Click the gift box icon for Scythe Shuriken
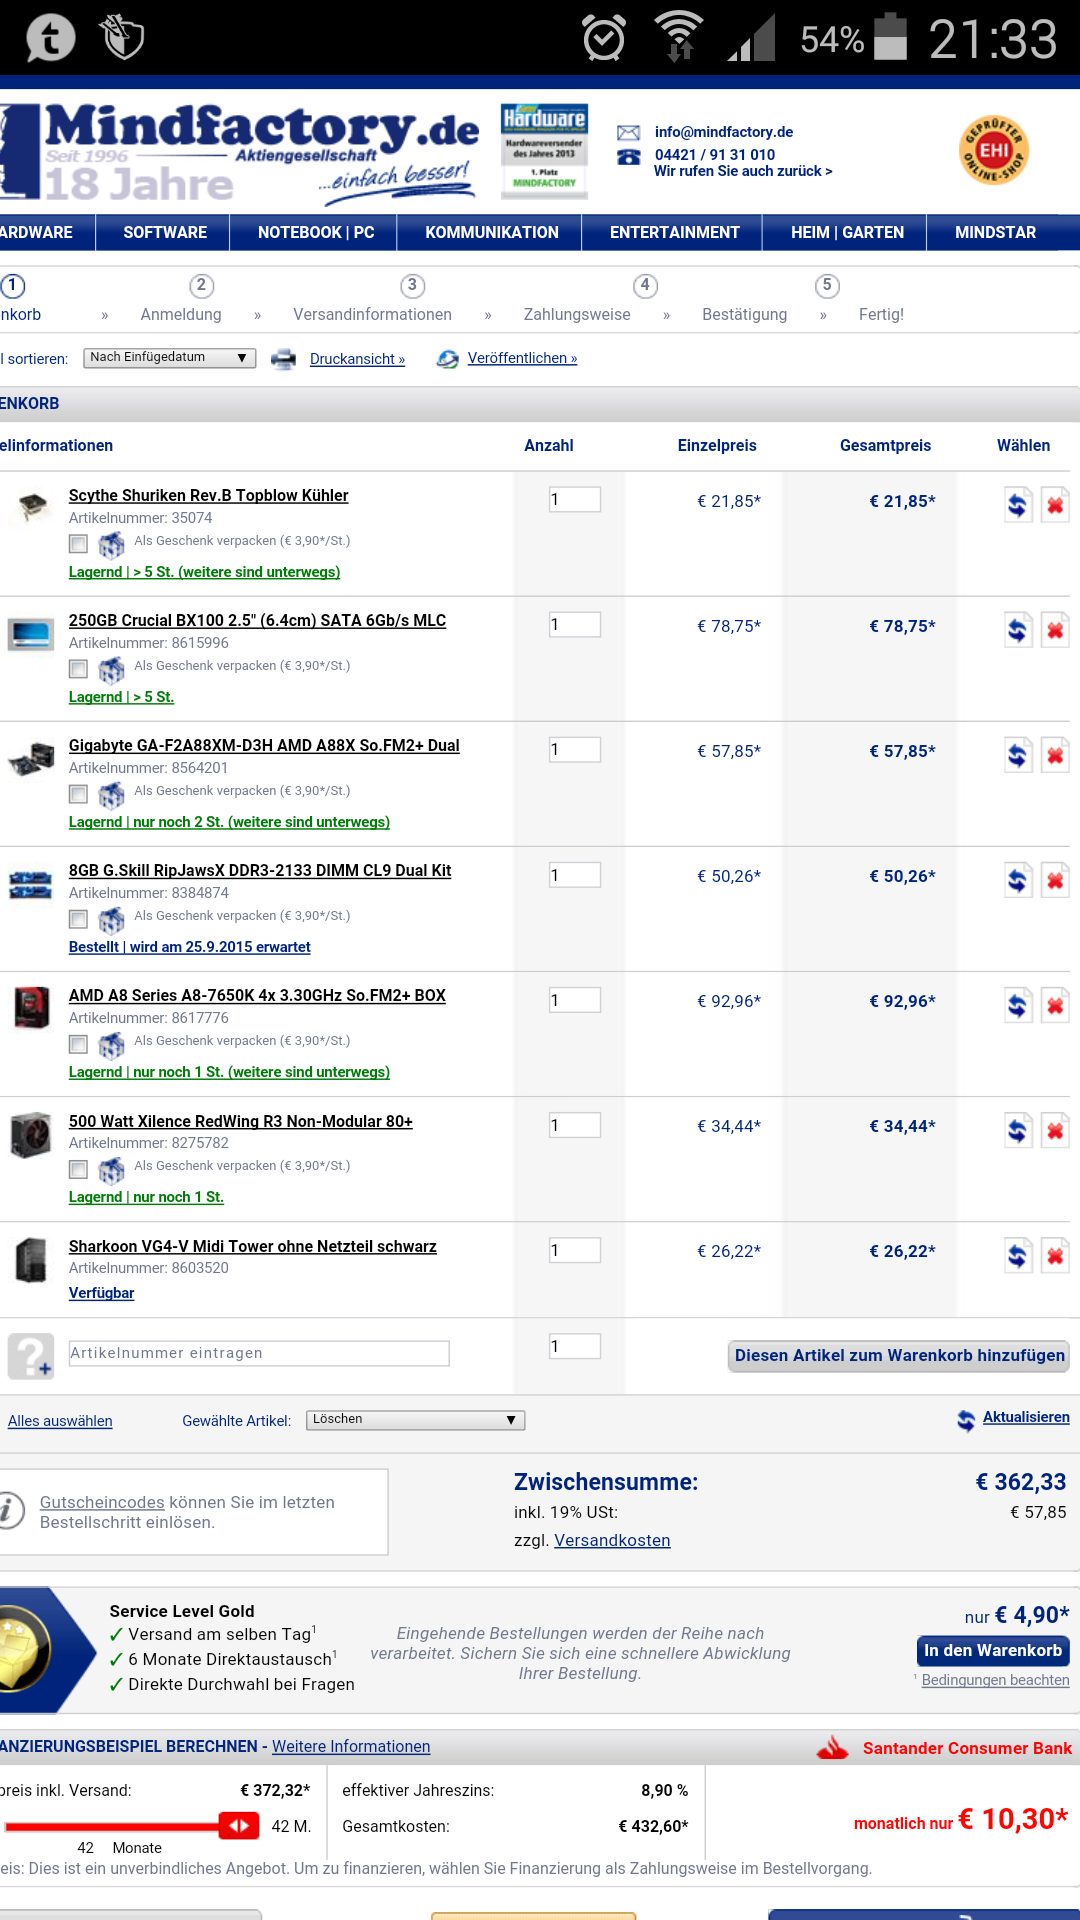This screenshot has height=1920, width=1080. [111, 544]
